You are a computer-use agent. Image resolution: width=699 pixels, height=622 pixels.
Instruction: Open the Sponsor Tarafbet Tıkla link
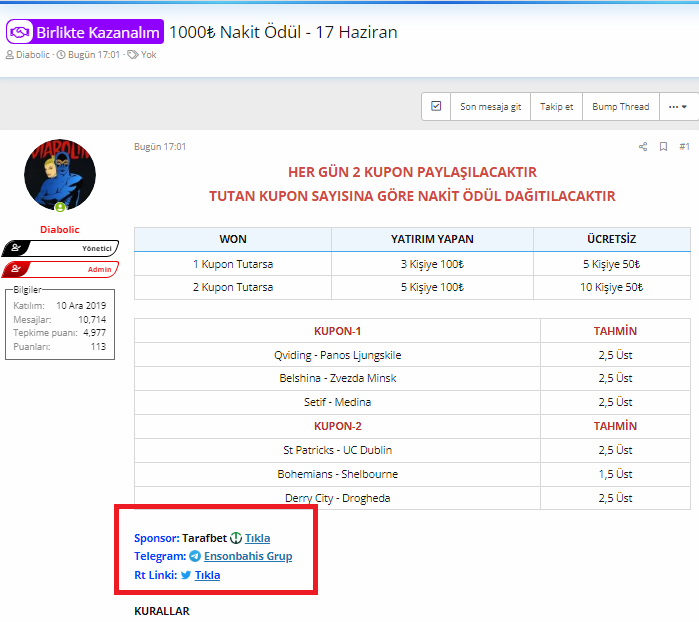(257, 538)
